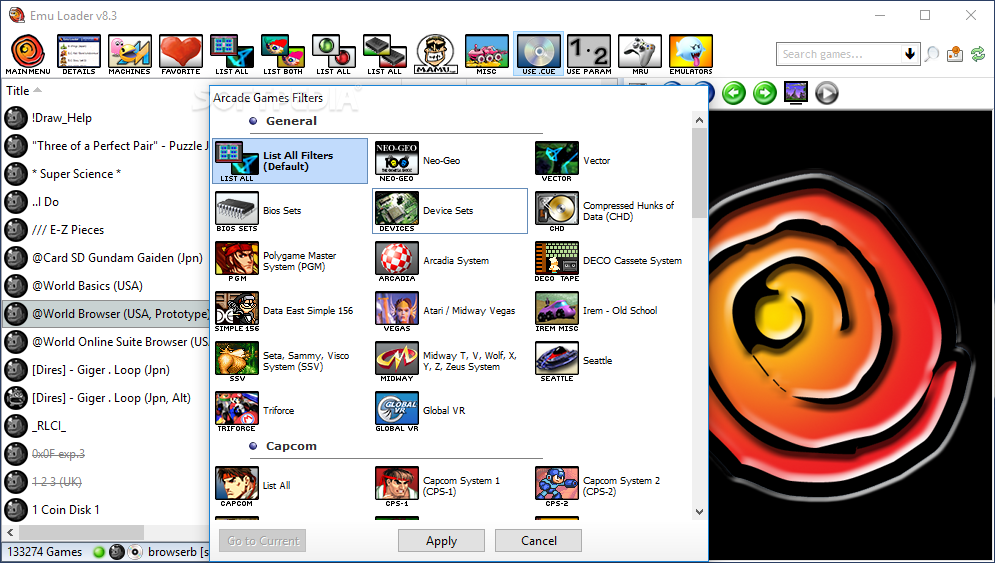This screenshot has height=563, width=995.
Task: Open the Emulators ghost icon
Action: [691, 55]
